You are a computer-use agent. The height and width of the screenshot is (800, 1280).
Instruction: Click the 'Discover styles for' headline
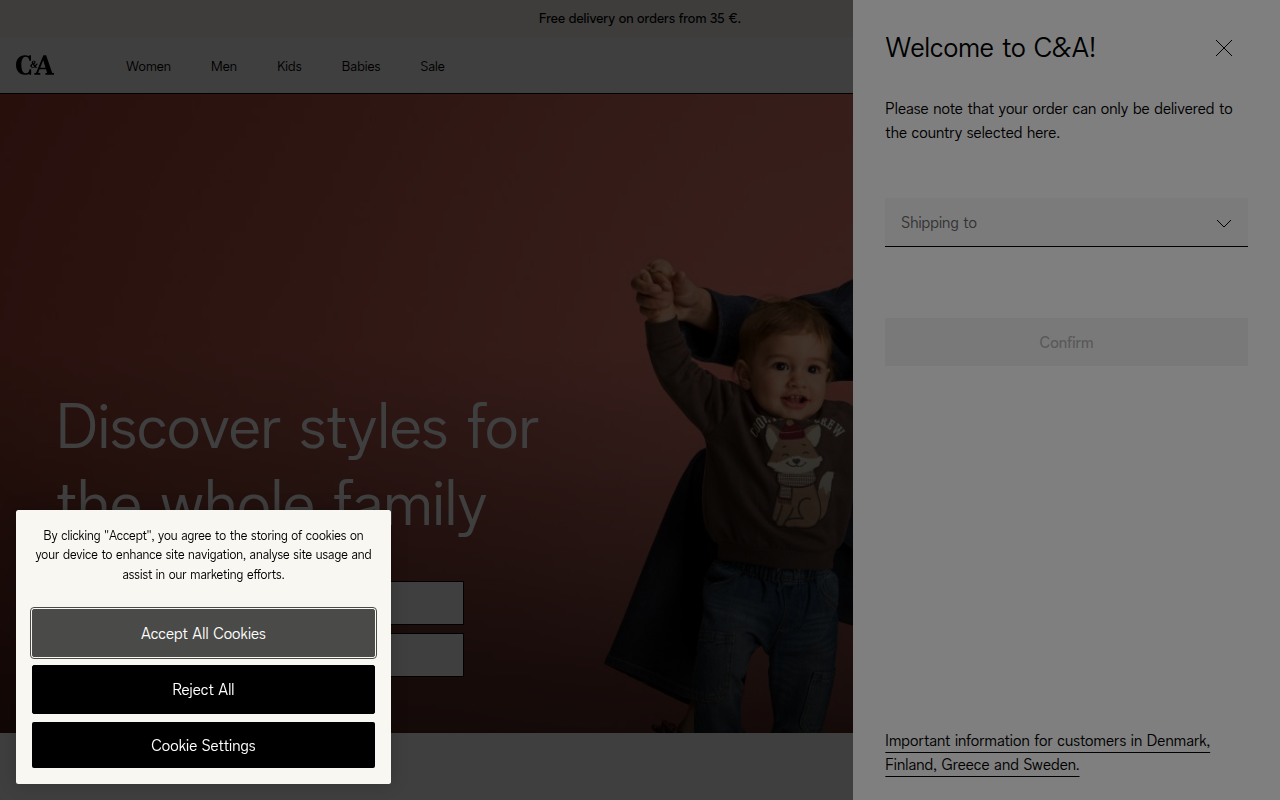click(x=297, y=427)
